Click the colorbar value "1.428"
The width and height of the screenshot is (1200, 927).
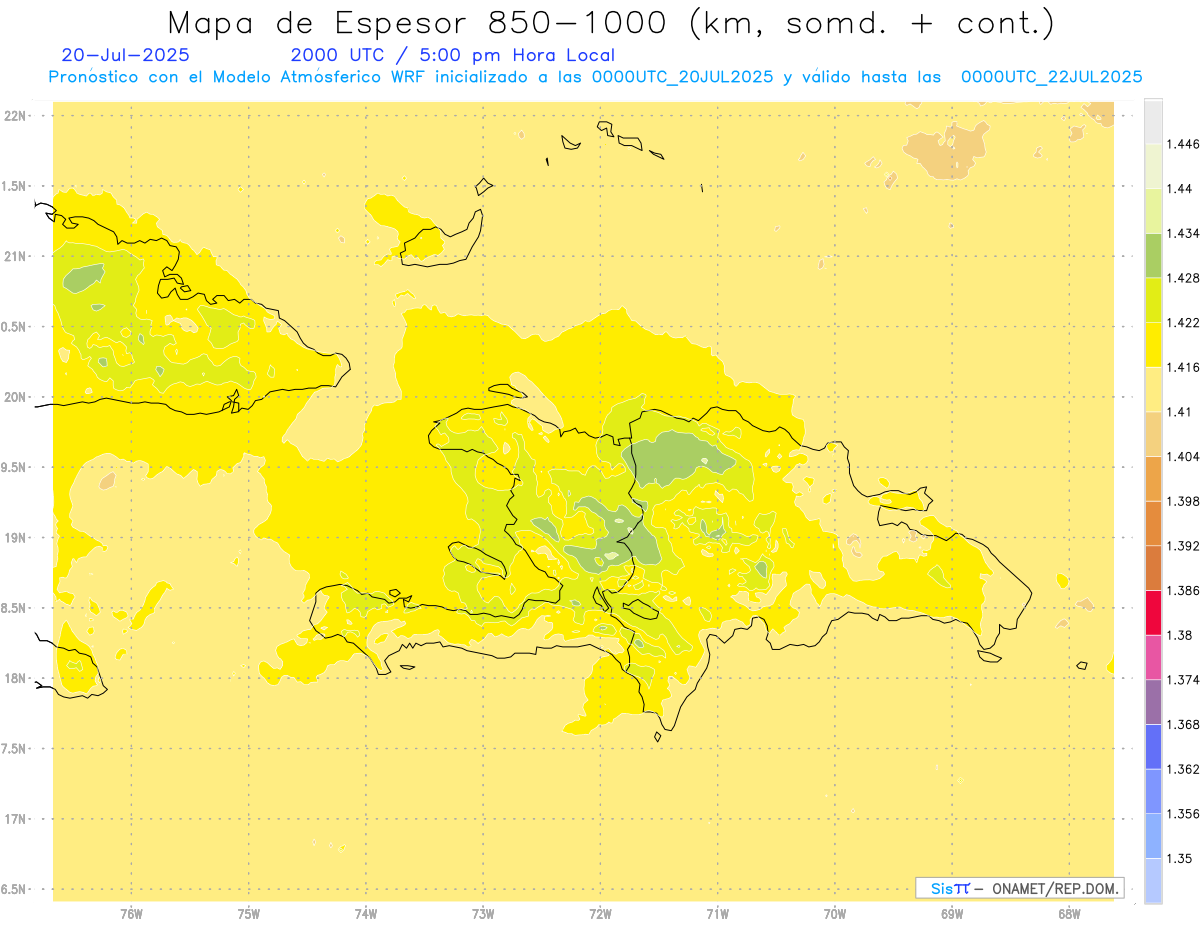click(x=1184, y=278)
